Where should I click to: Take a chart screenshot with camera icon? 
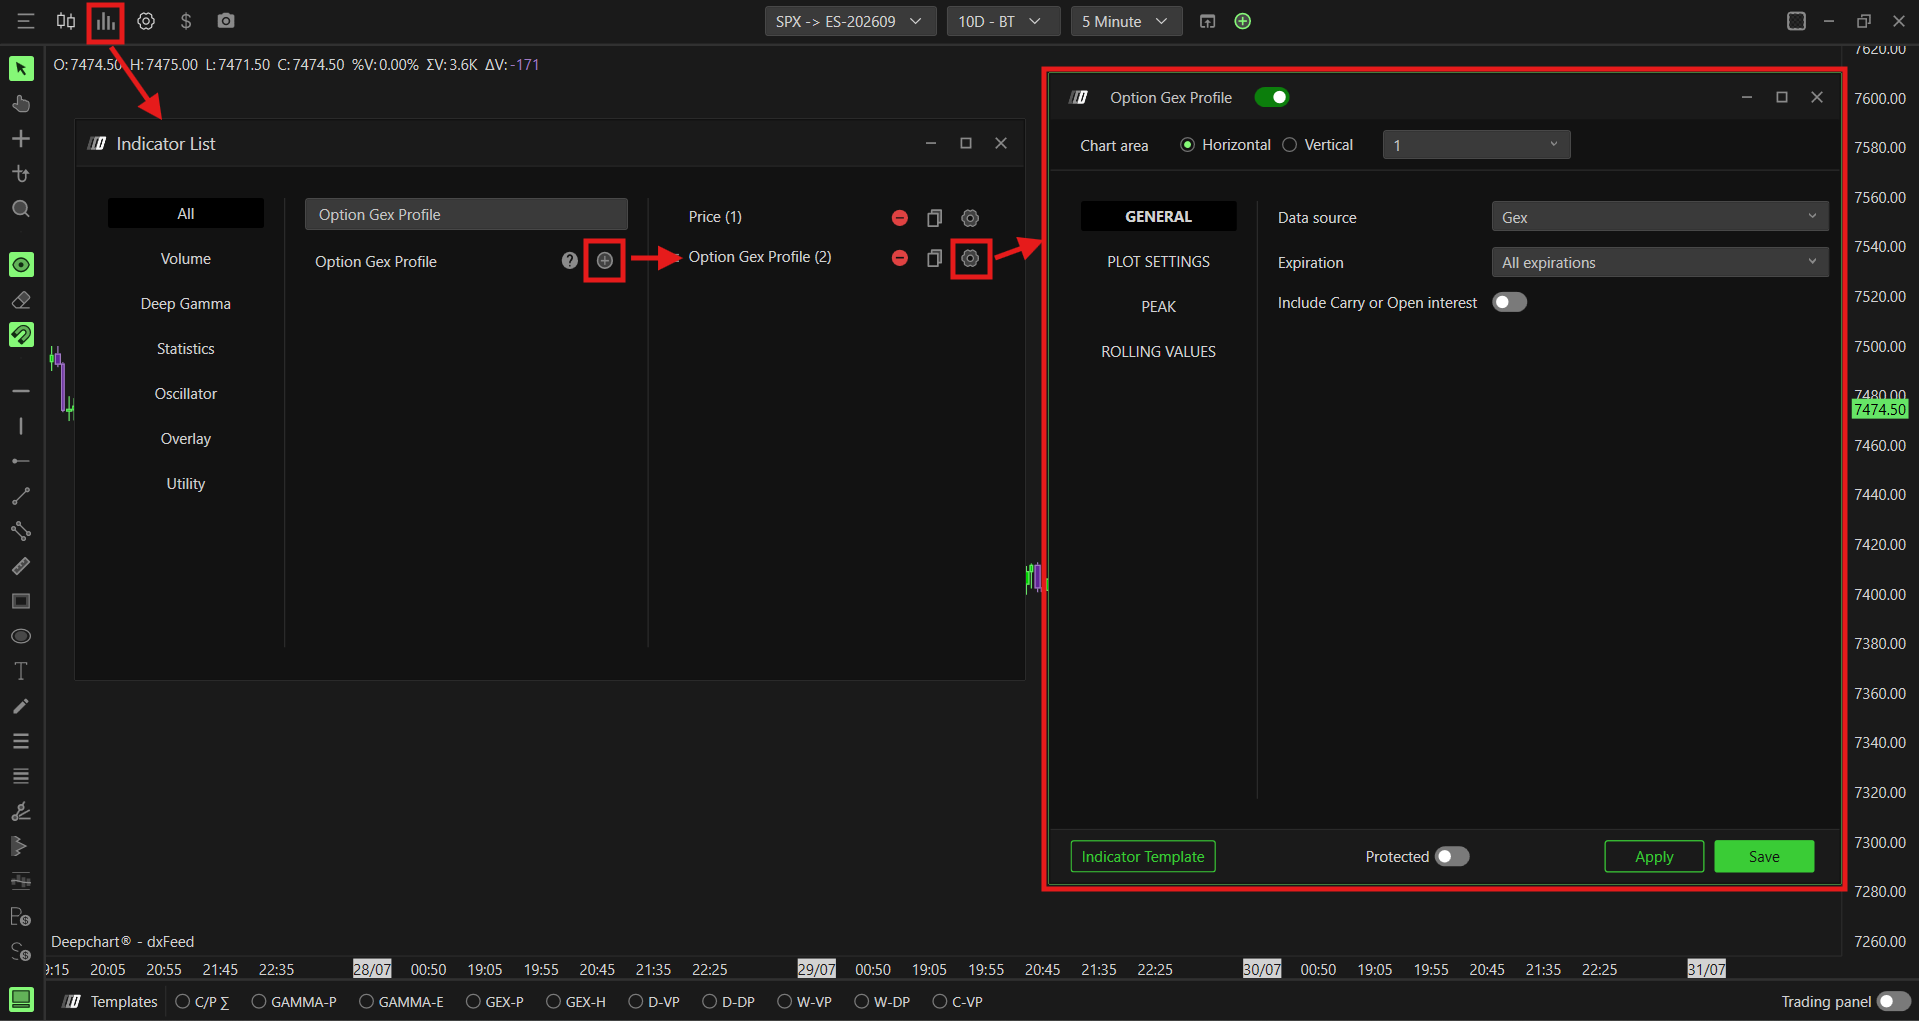[226, 21]
